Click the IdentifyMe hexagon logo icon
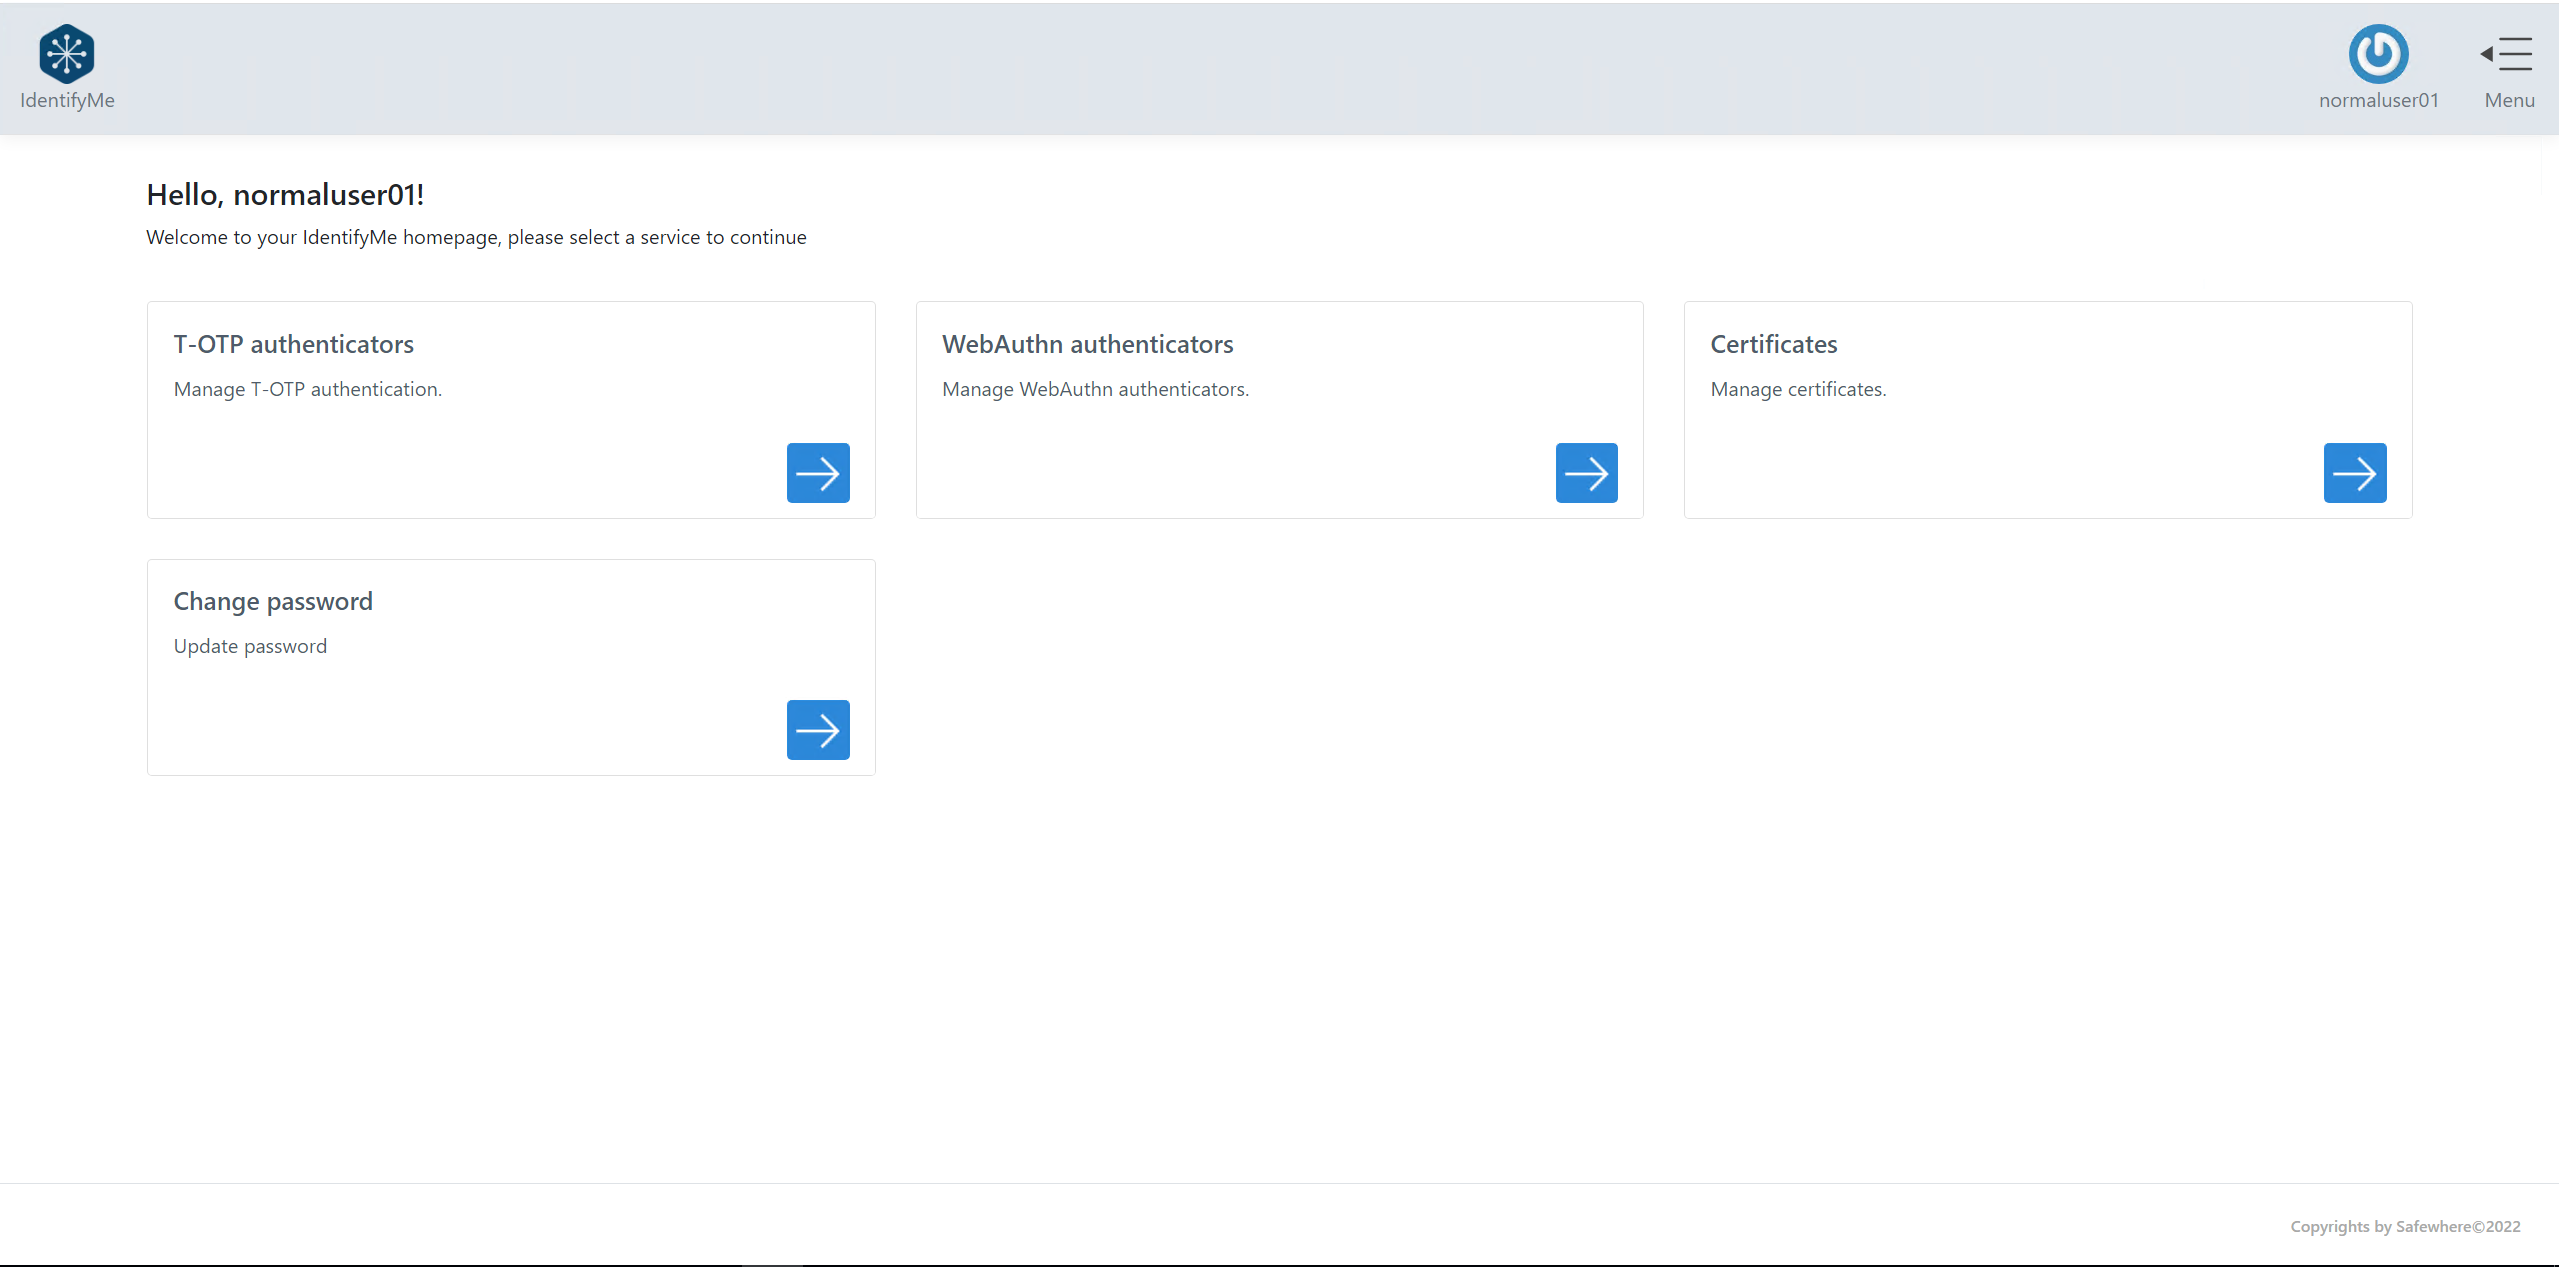 67,54
